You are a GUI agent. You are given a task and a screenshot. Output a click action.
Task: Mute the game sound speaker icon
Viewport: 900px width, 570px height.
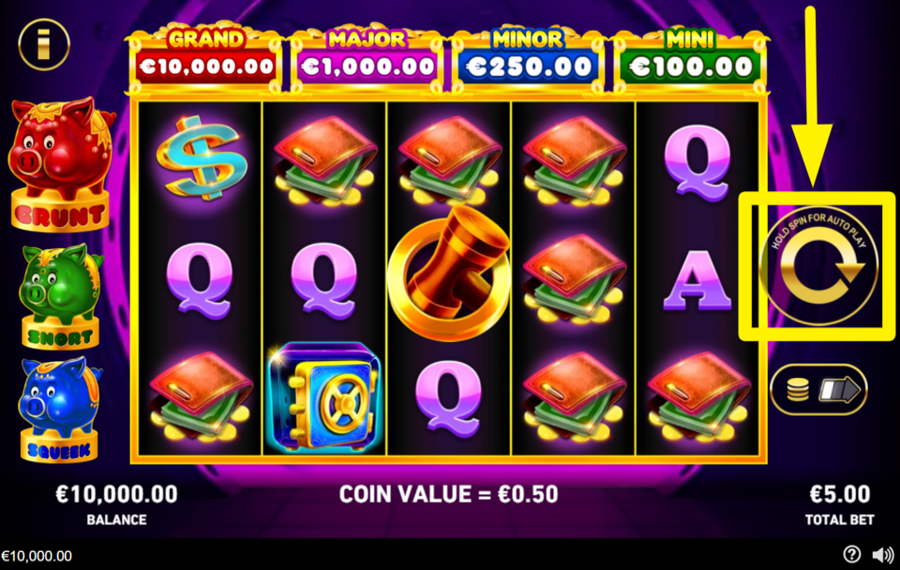point(883,555)
